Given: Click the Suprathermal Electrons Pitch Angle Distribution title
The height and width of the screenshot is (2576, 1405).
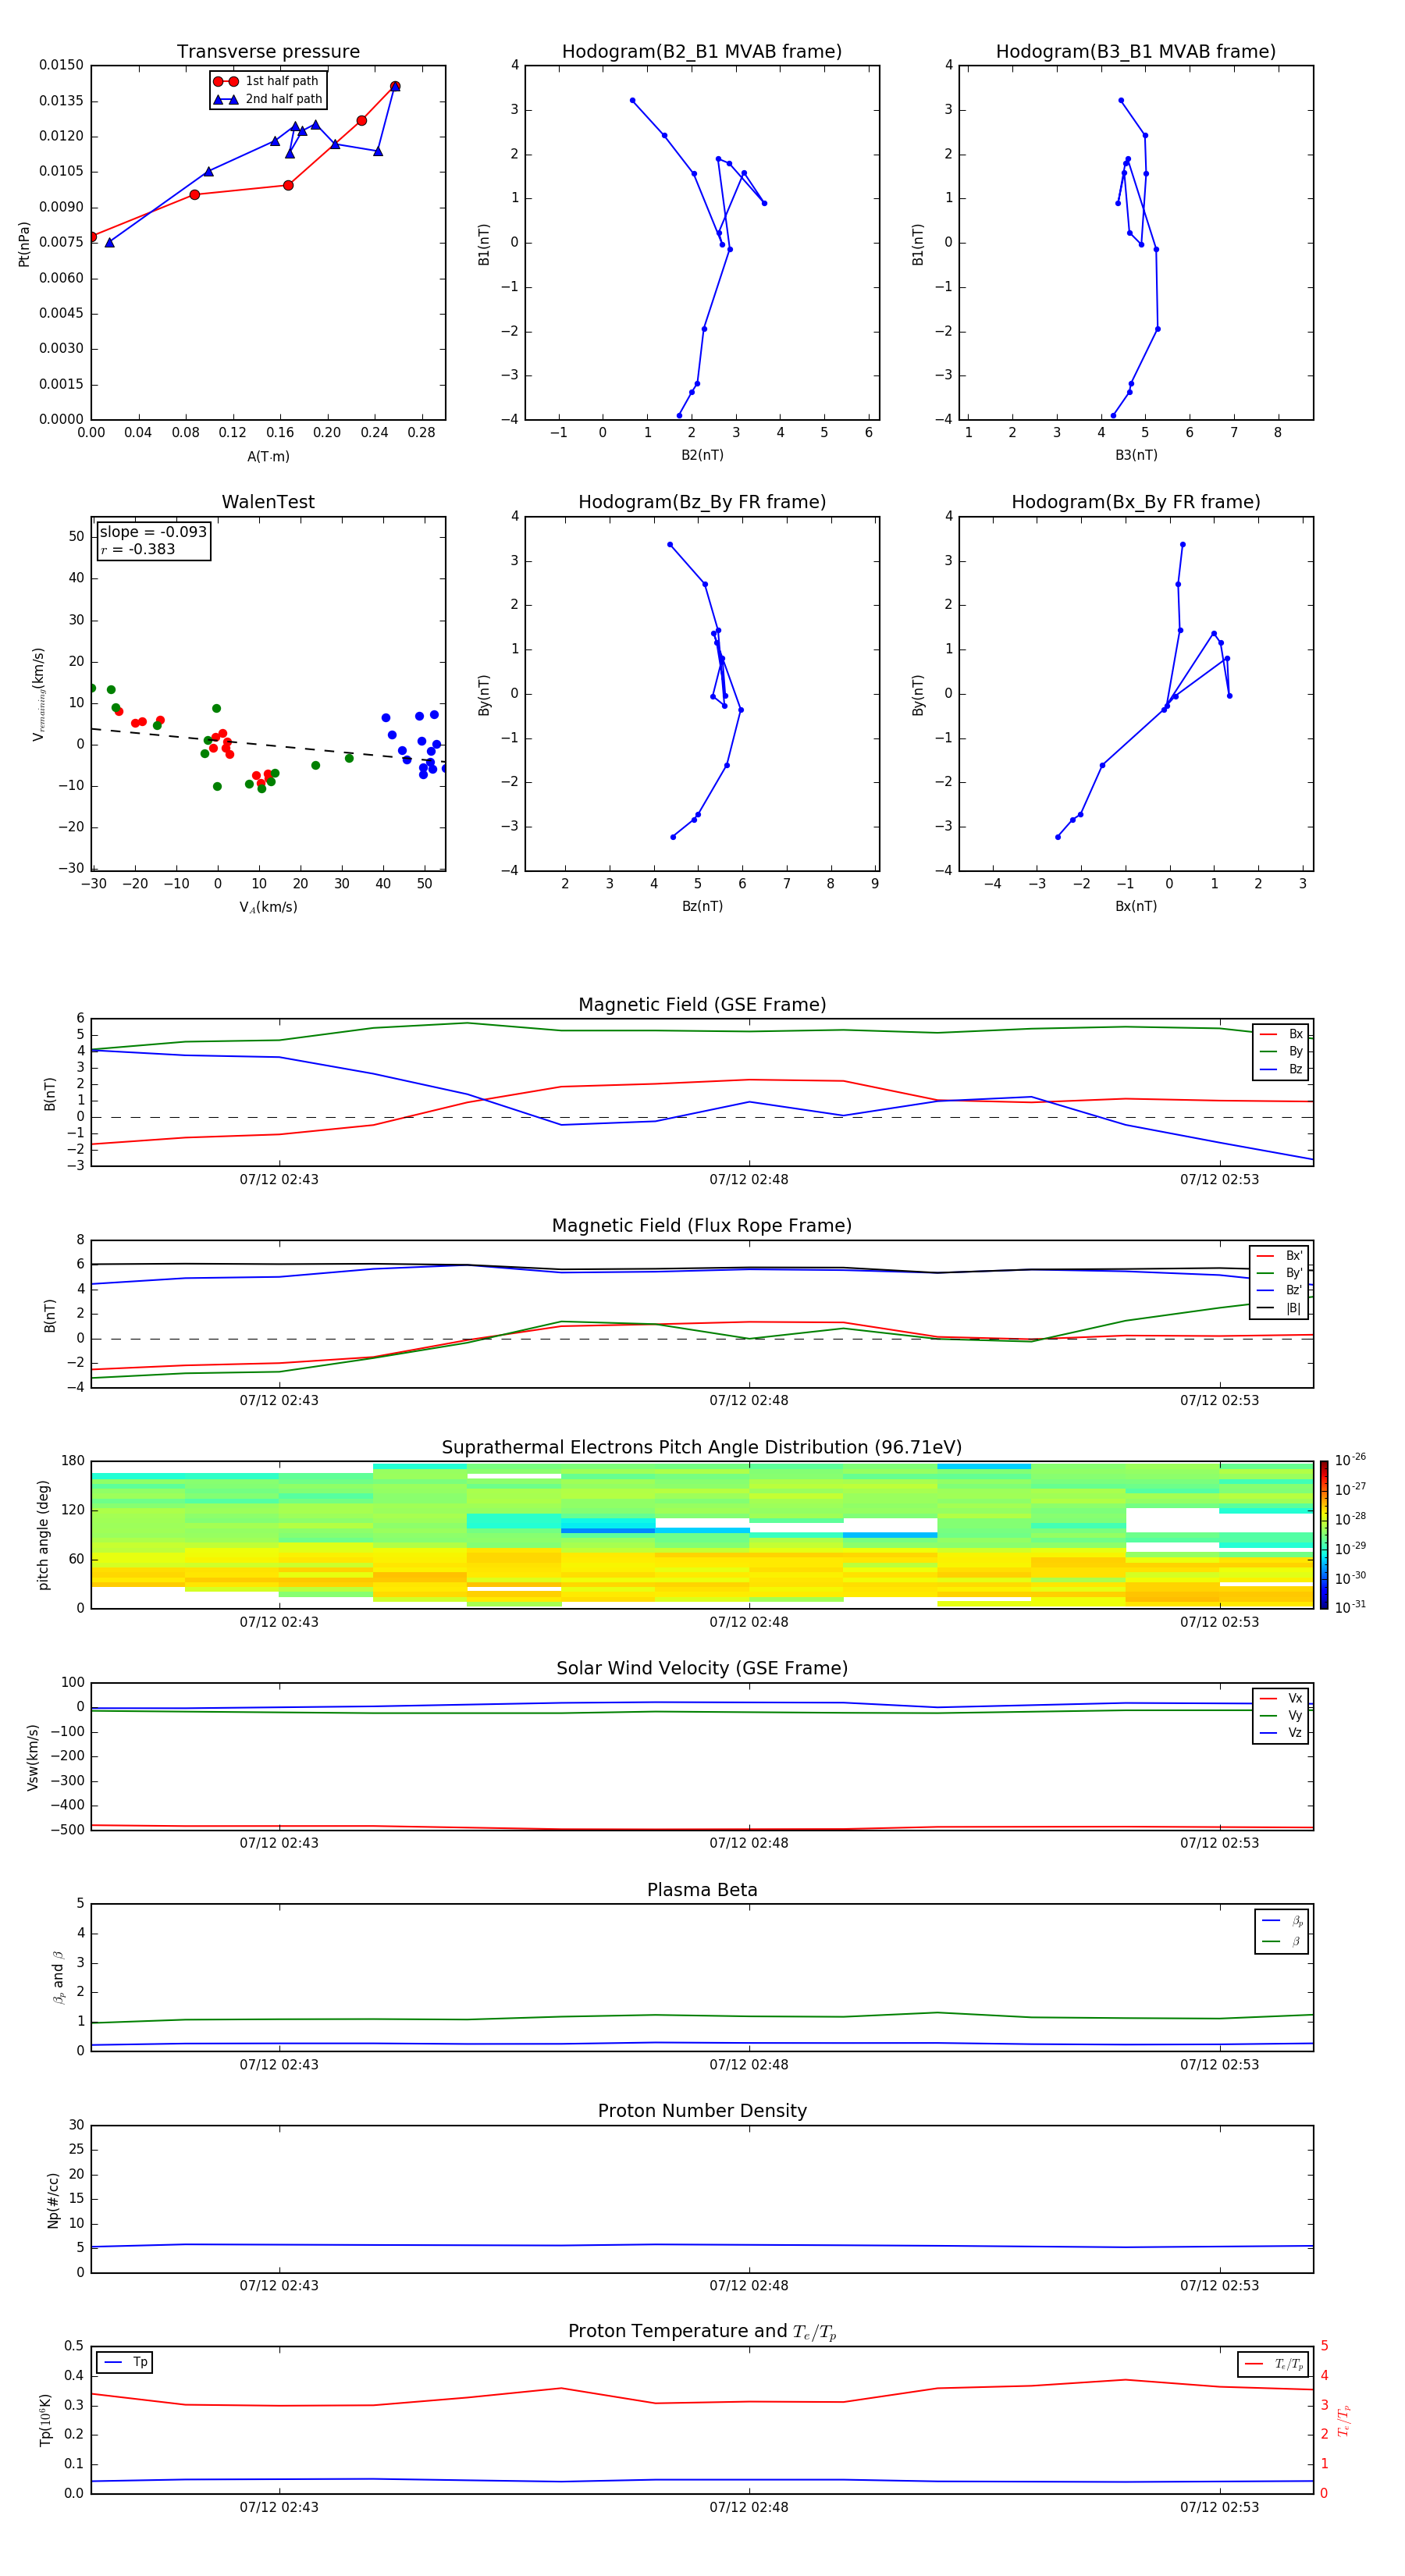Looking at the screenshot, I should 702,1448.
